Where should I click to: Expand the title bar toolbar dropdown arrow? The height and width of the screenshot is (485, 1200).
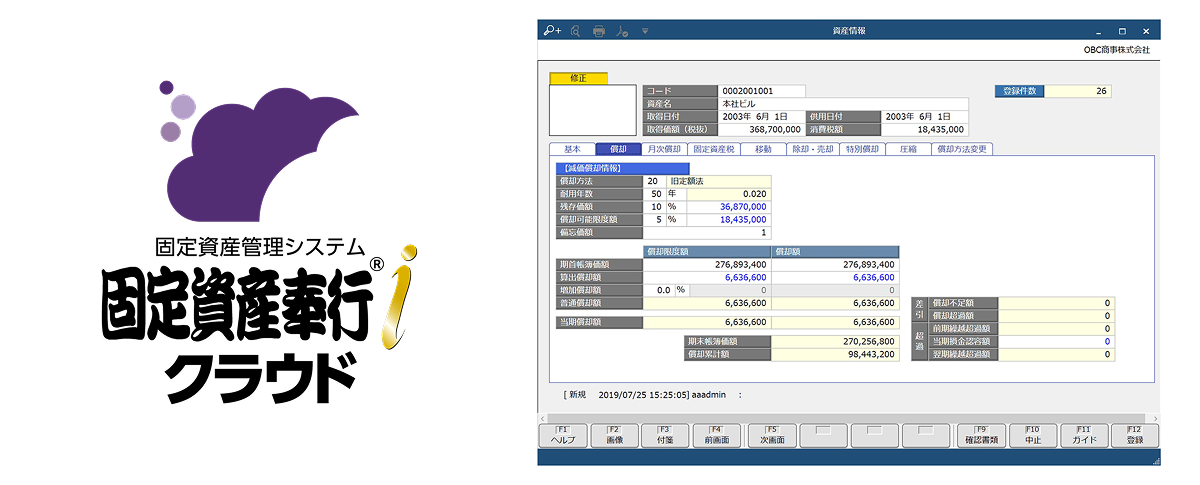pyautogui.click(x=645, y=31)
